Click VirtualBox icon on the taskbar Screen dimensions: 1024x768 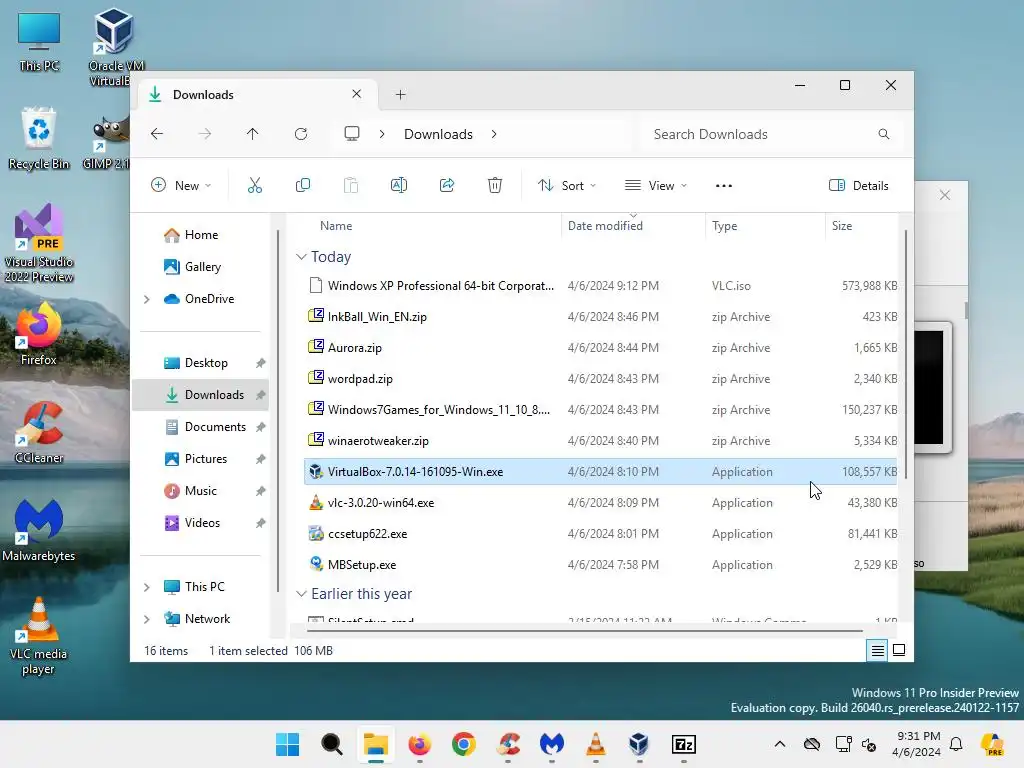click(x=639, y=744)
